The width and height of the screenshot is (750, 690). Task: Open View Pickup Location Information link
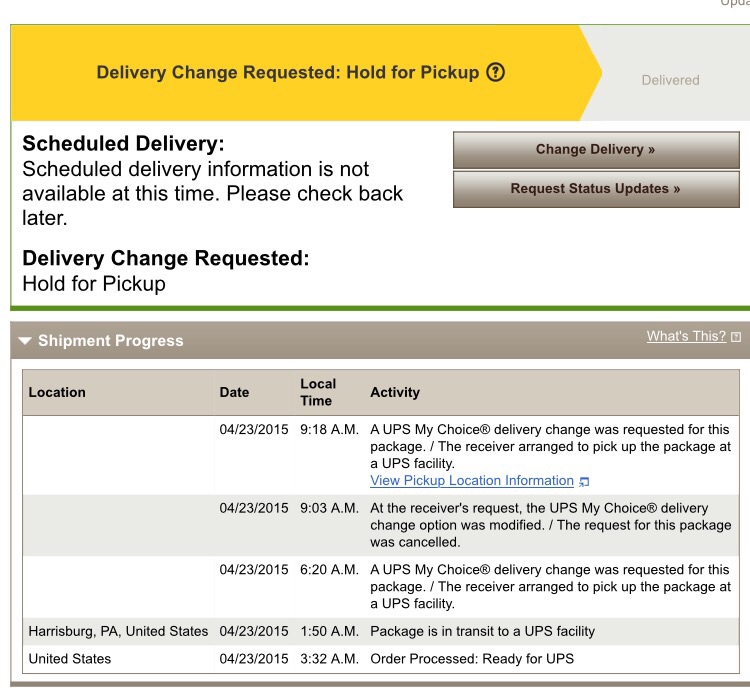(472, 481)
